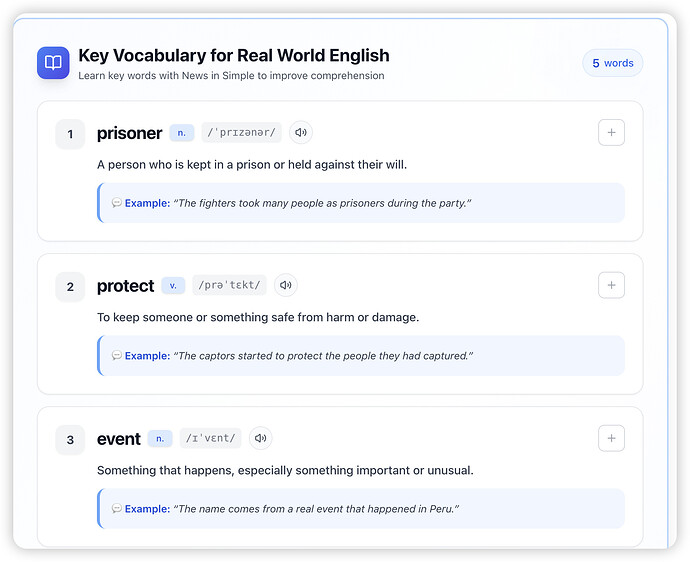Image resolution: width=690 pixels, height=562 pixels.
Task: Click the open book vocabulary icon
Action: [53, 63]
